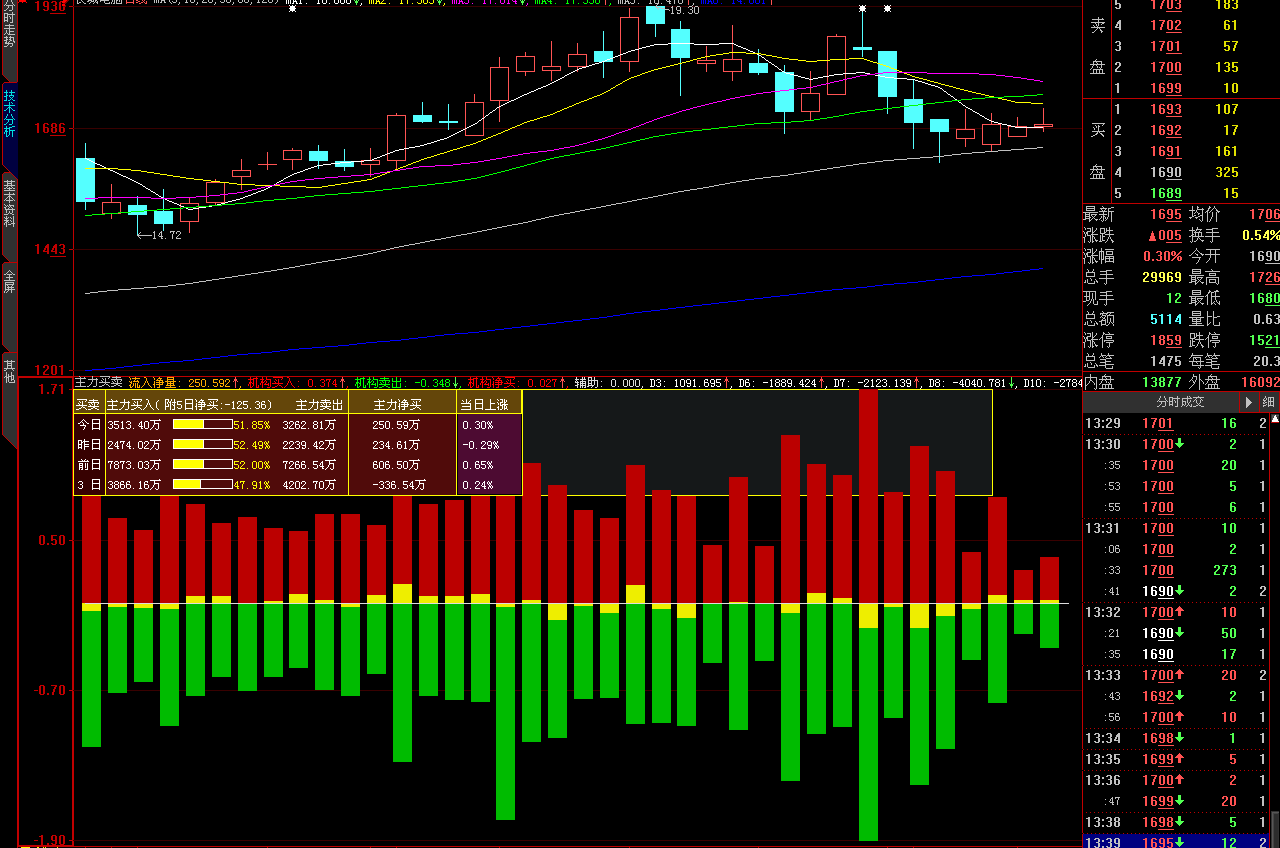Viewport: 1280px width, 848px height.
Task: Click the 1443 price axis label
Action: pyautogui.click(x=50, y=249)
